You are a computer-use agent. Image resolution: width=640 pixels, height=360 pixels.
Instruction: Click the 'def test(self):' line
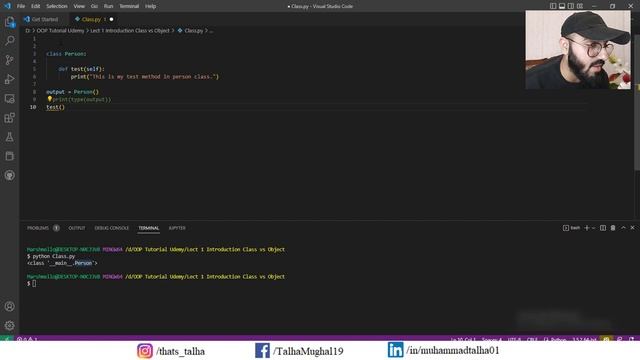coord(81,69)
